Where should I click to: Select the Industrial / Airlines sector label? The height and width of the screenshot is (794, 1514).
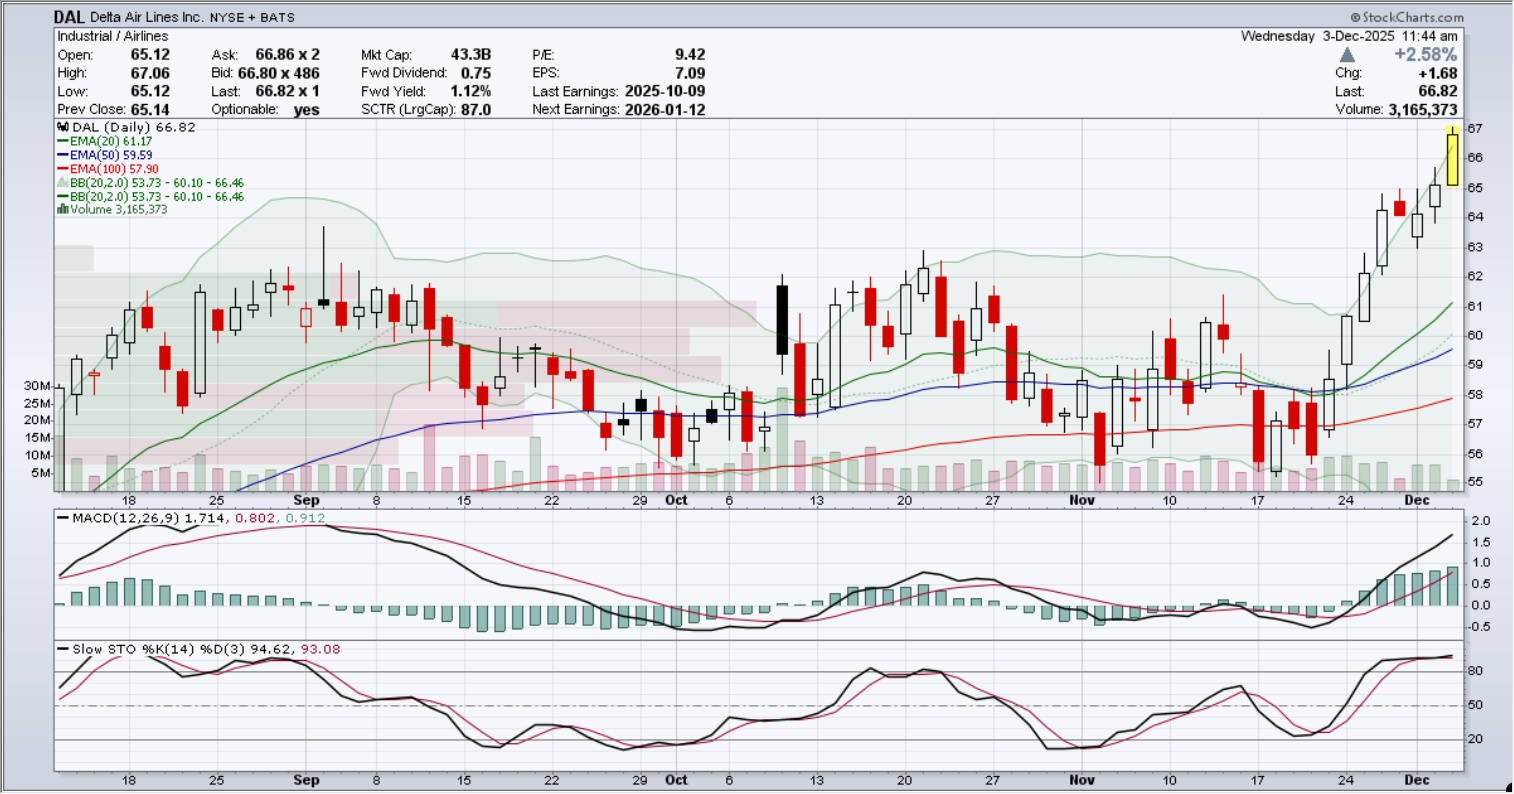113,37
